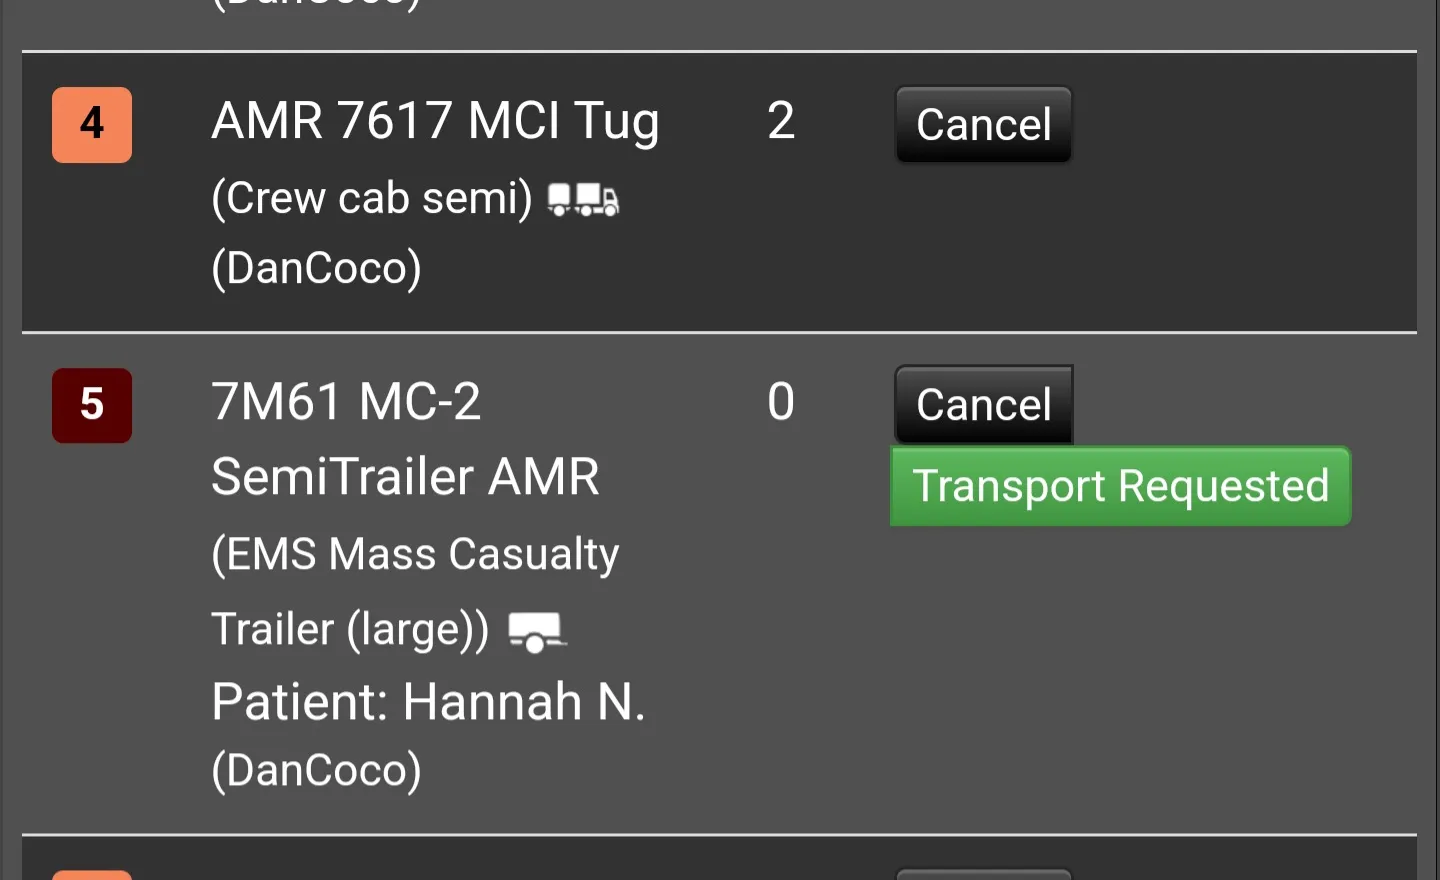Click the crew cab semi truck icon
The height and width of the screenshot is (880, 1440).
click(x=584, y=199)
